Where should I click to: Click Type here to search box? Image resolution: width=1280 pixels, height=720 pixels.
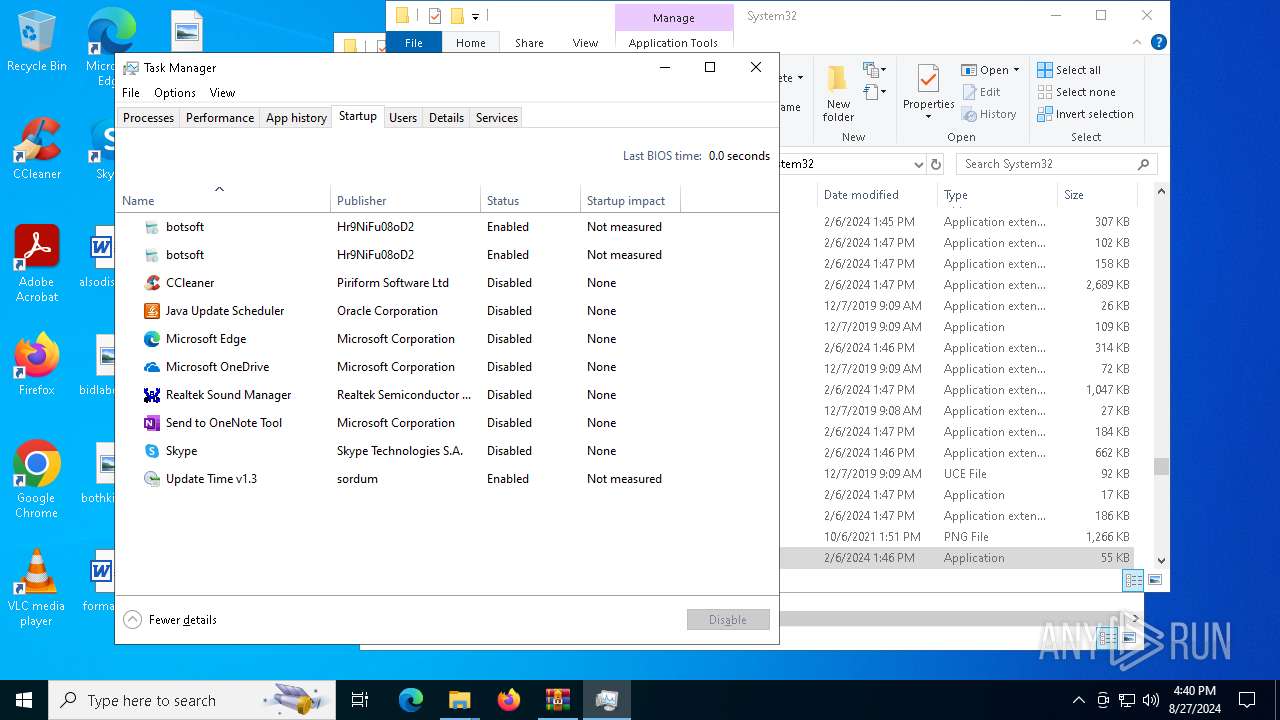coord(190,700)
